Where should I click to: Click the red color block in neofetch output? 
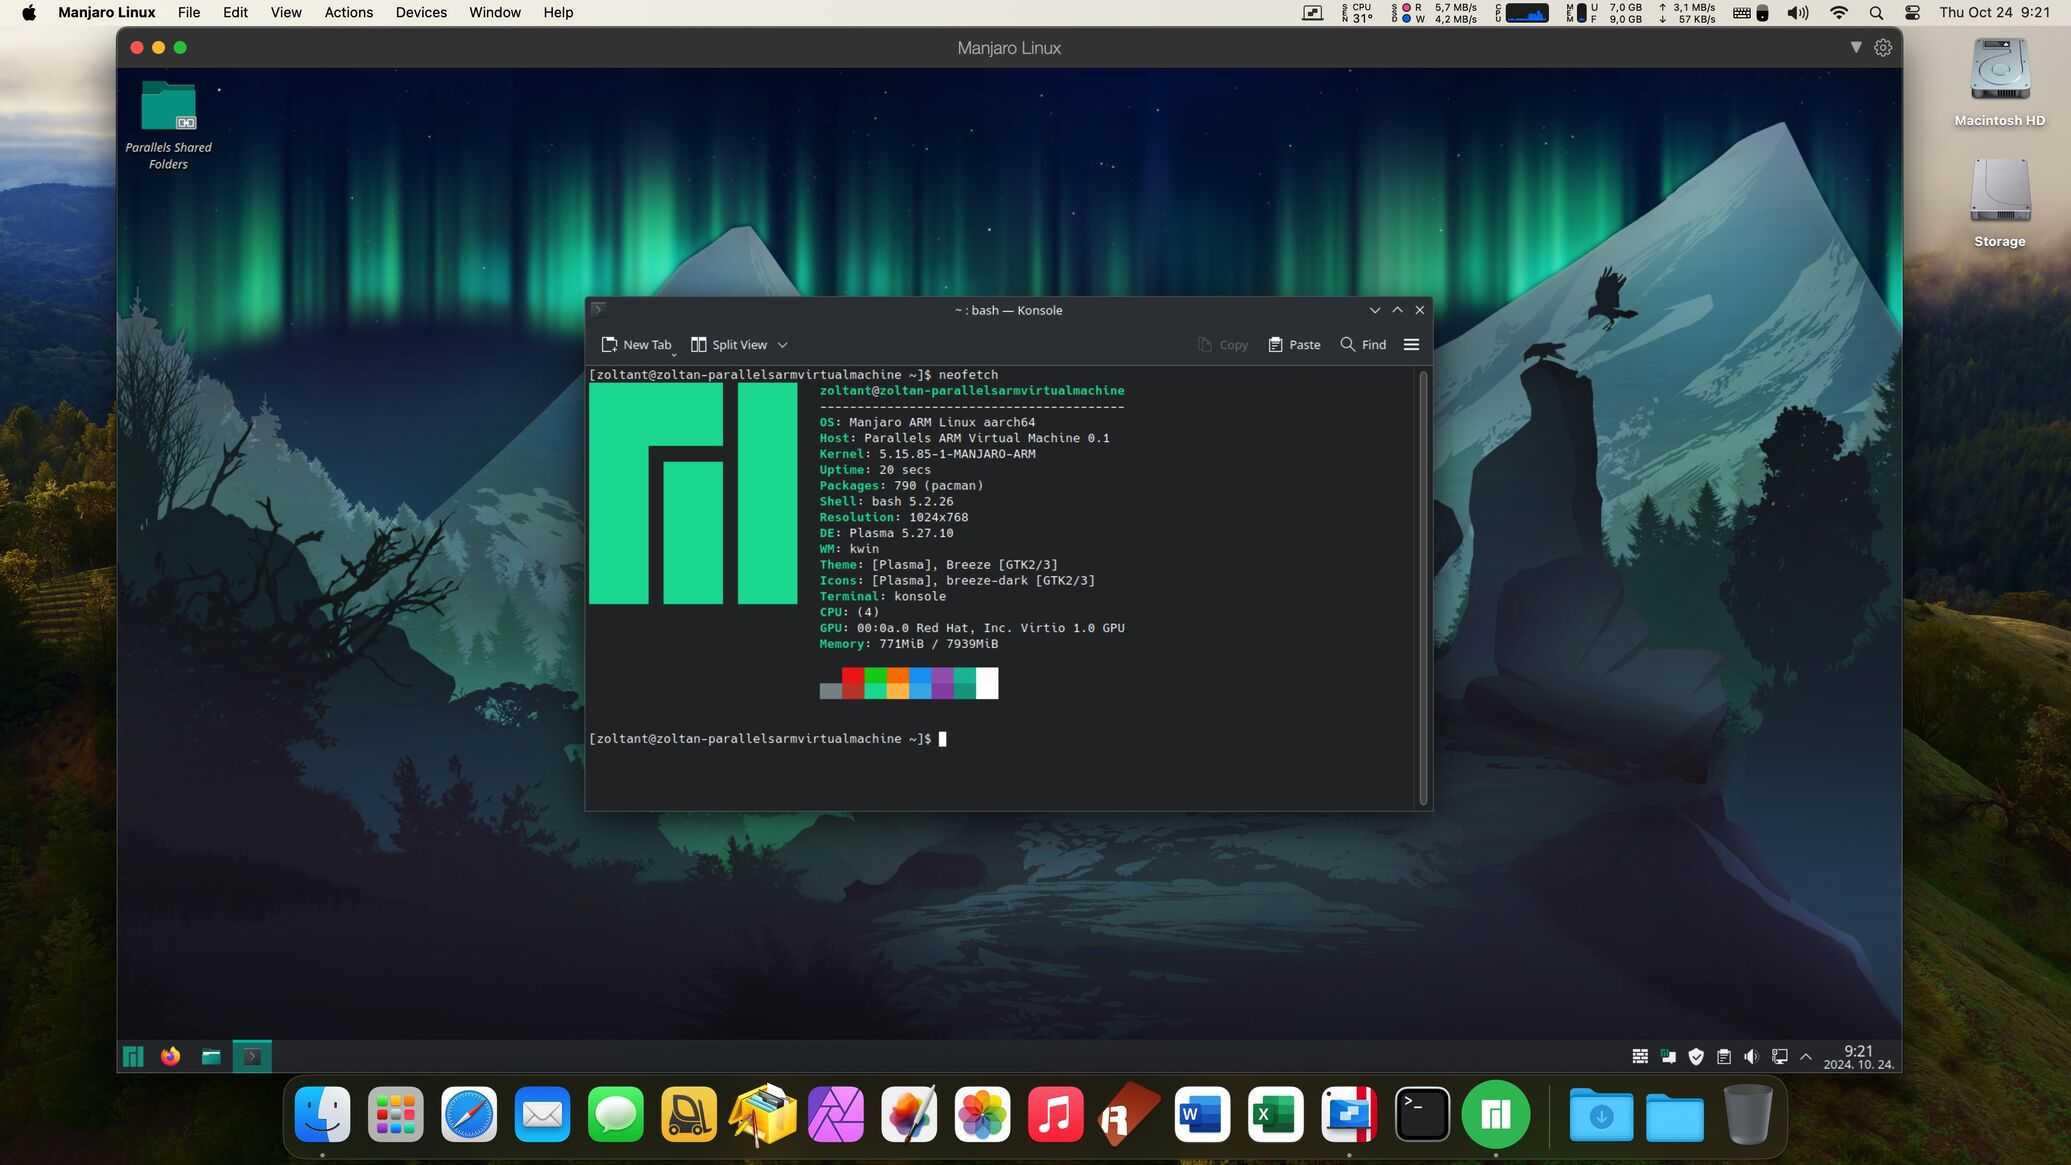[853, 676]
